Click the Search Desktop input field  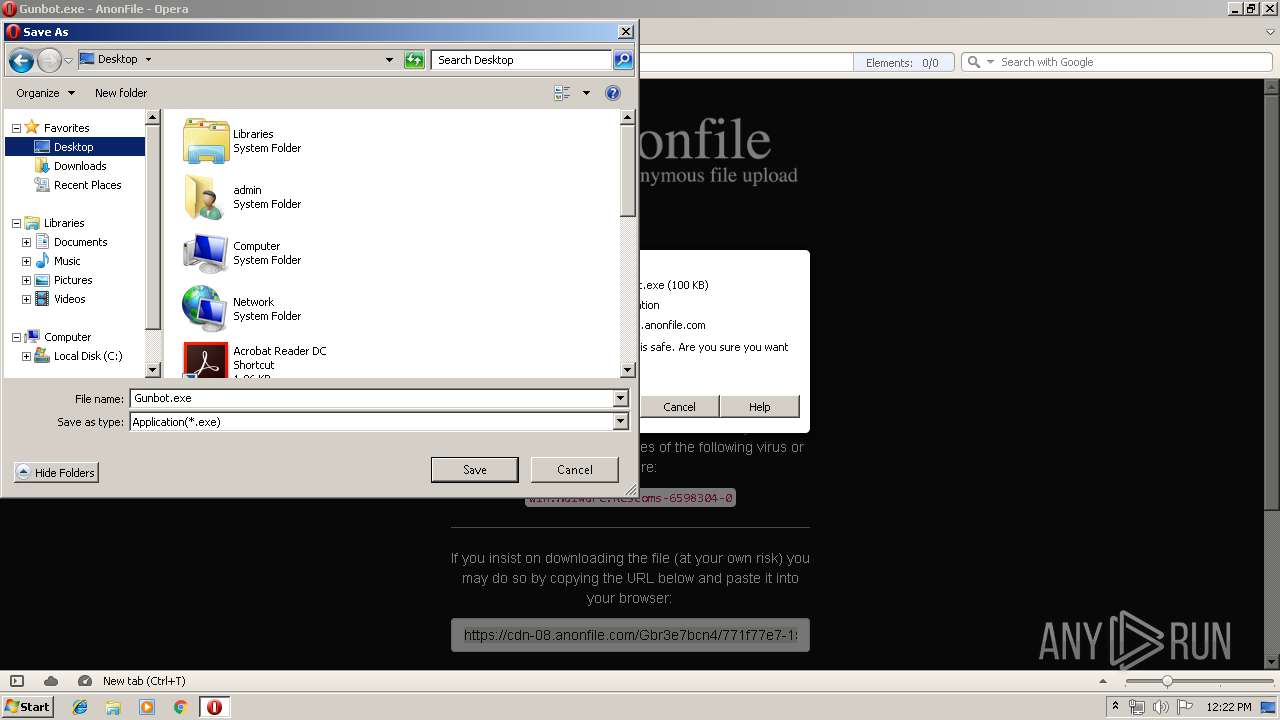pyautogui.click(x=521, y=60)
